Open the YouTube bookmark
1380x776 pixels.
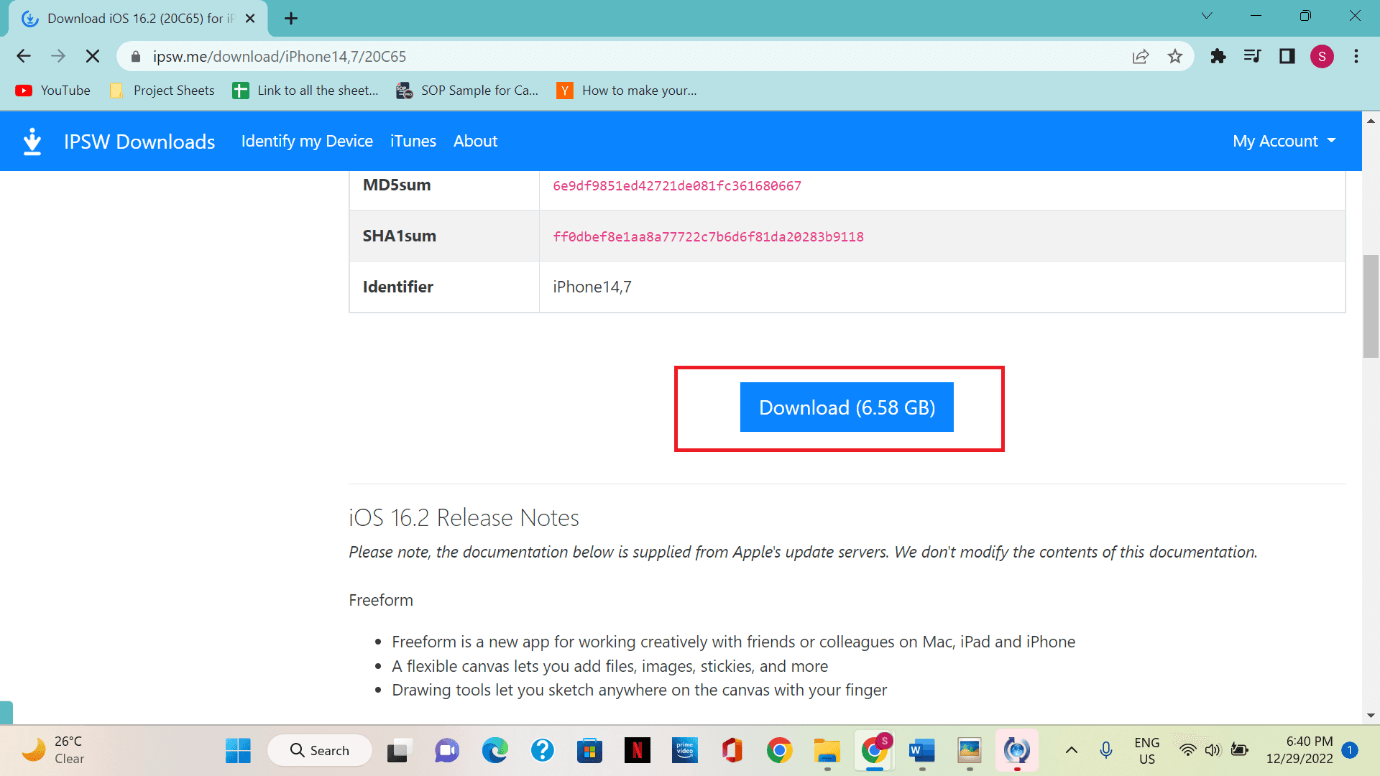(52, 90)
